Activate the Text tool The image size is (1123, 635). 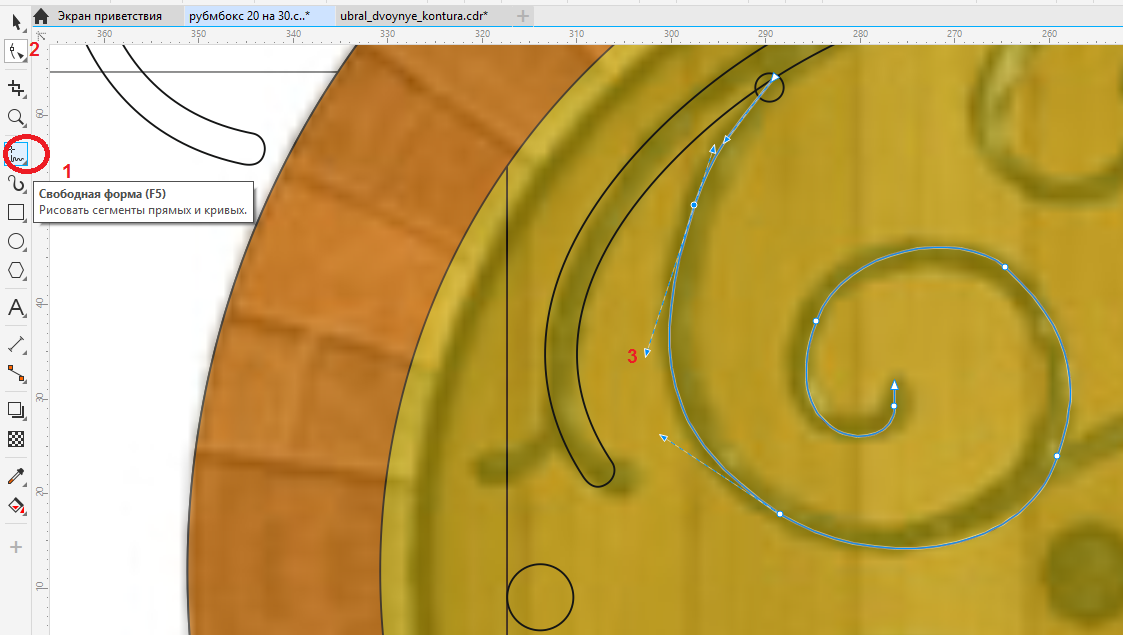tap(16, 308)
